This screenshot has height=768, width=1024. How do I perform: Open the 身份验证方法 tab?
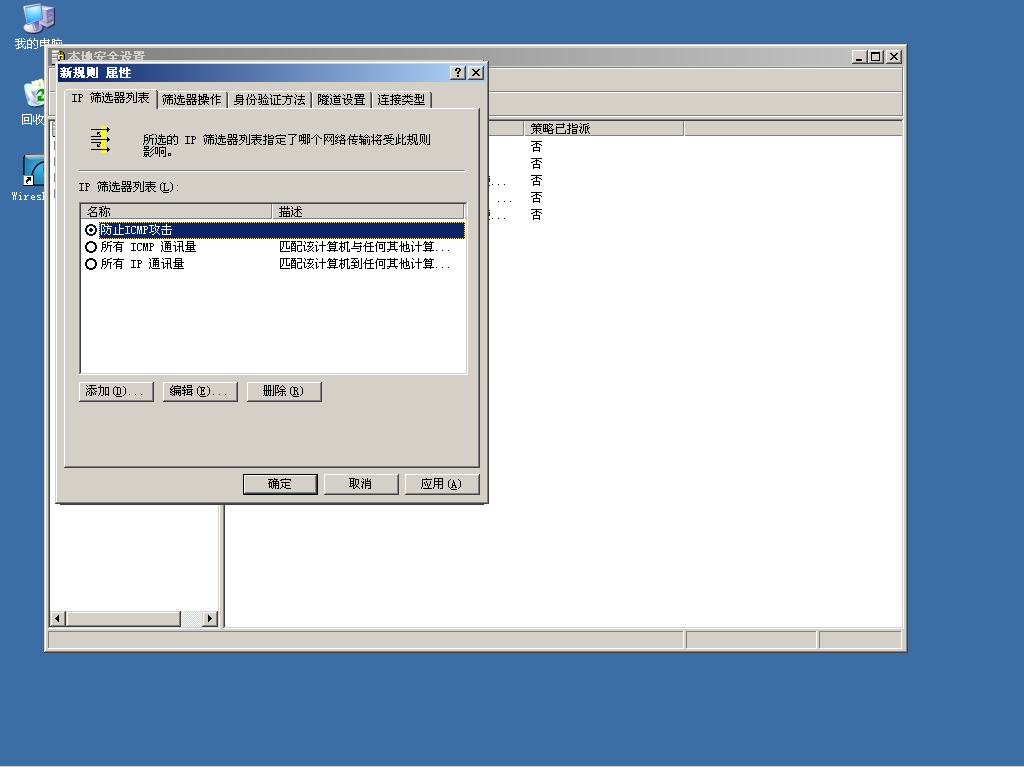click(x=269, y=100)
